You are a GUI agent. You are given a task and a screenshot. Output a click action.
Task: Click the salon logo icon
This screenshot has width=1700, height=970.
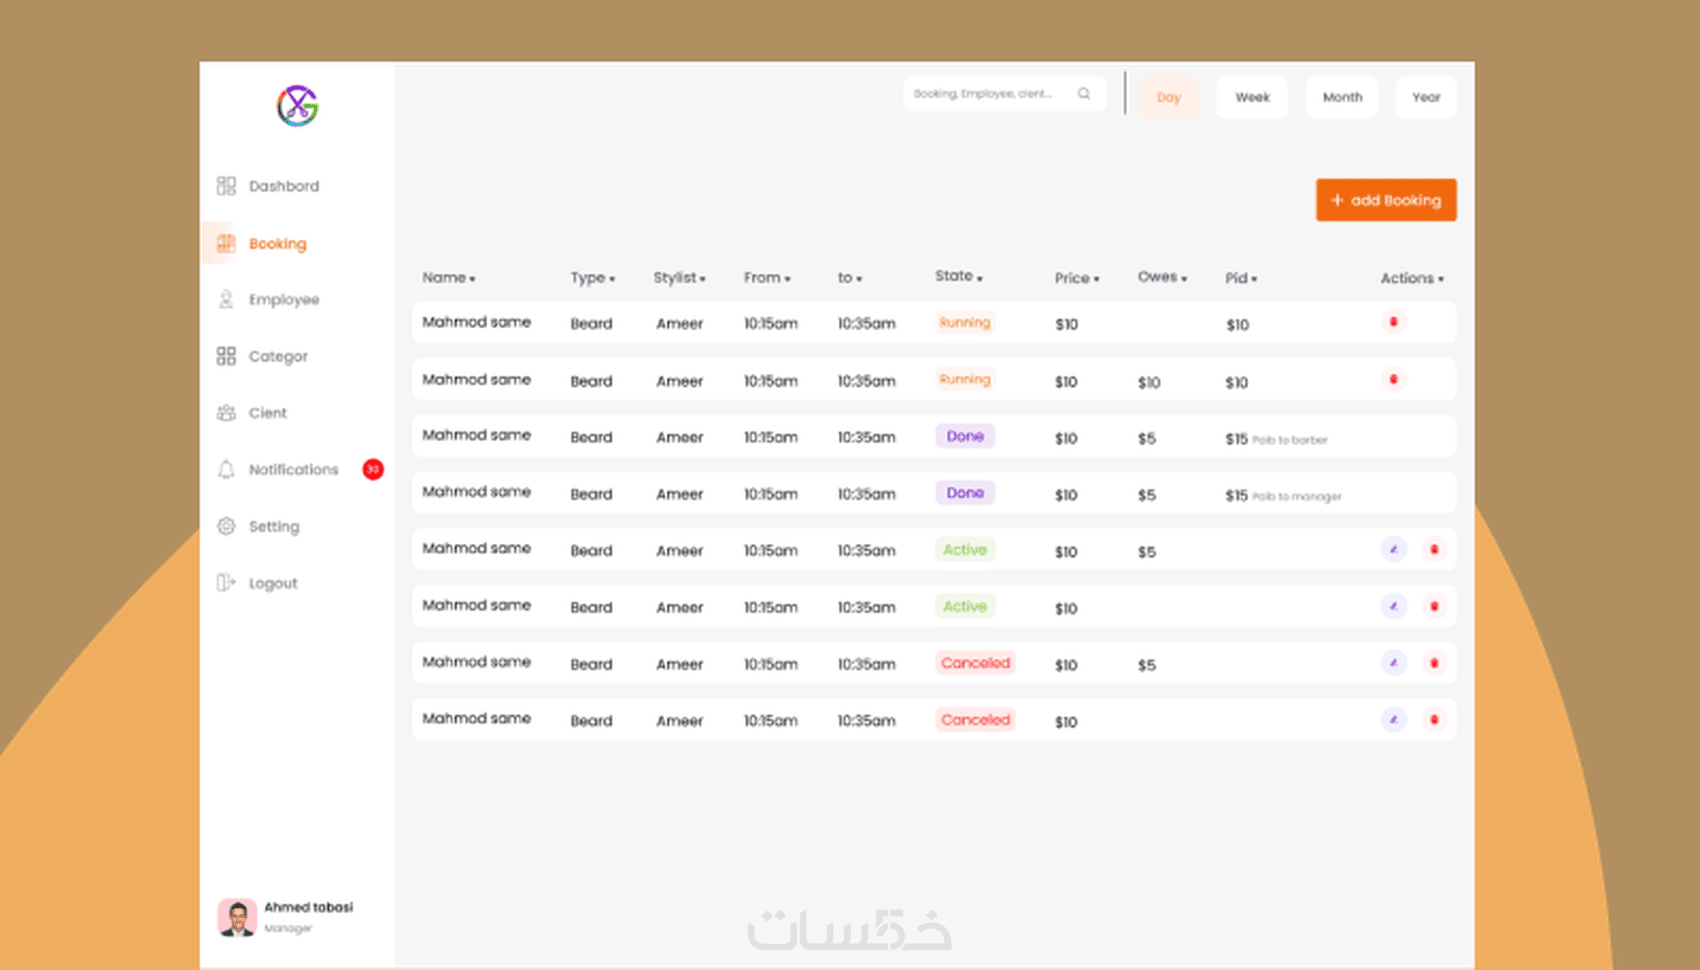point(297,106)
